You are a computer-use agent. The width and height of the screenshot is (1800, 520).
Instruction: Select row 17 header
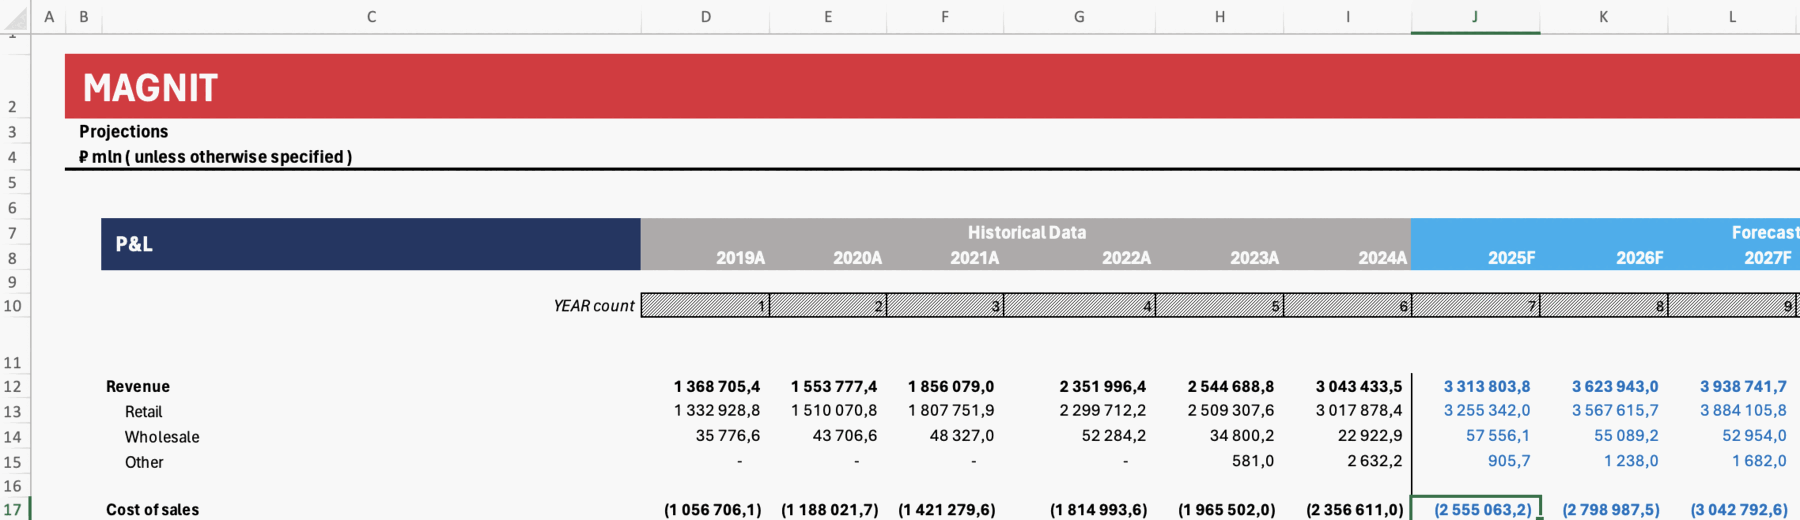click(13, 509)
